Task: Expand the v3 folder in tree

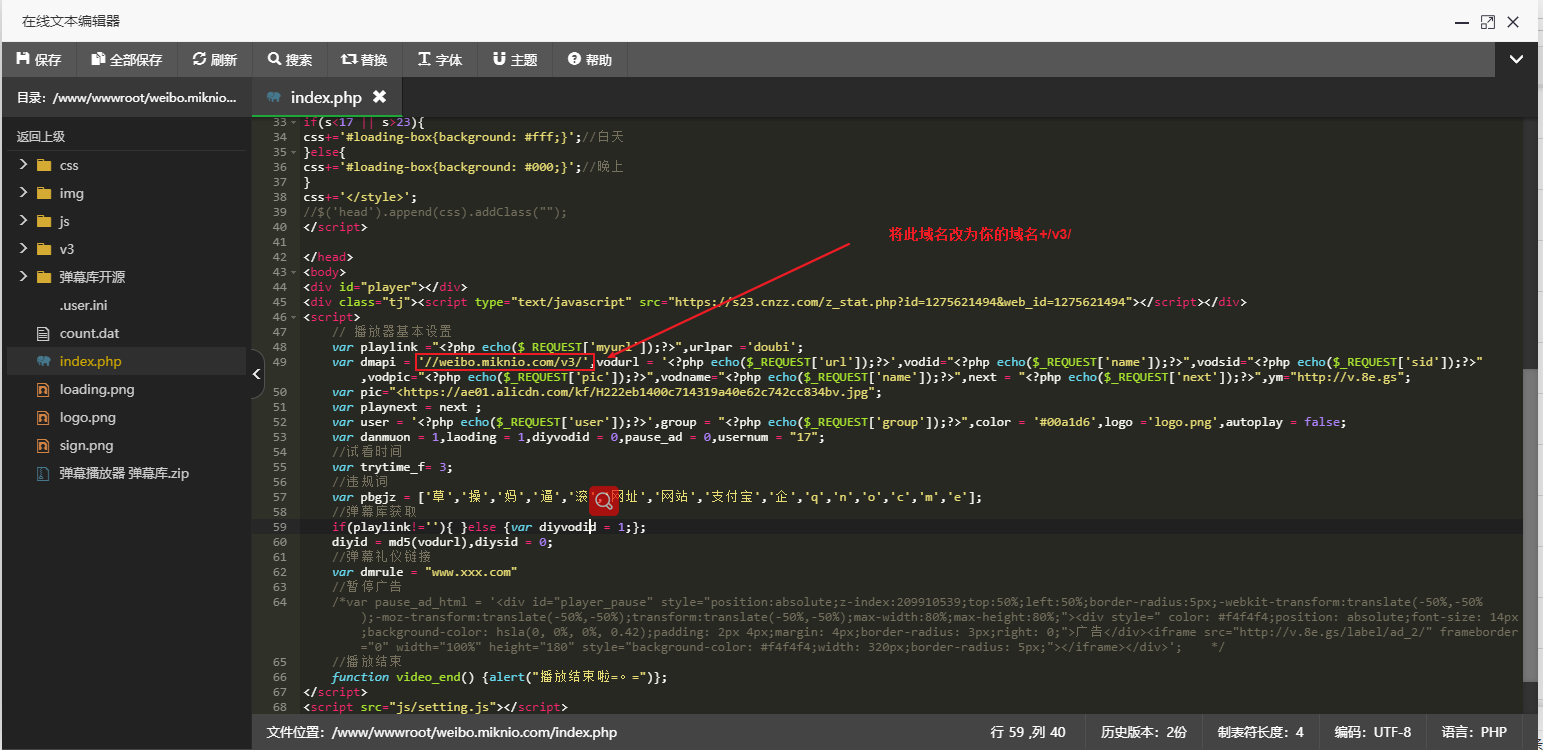Action: 23,249
